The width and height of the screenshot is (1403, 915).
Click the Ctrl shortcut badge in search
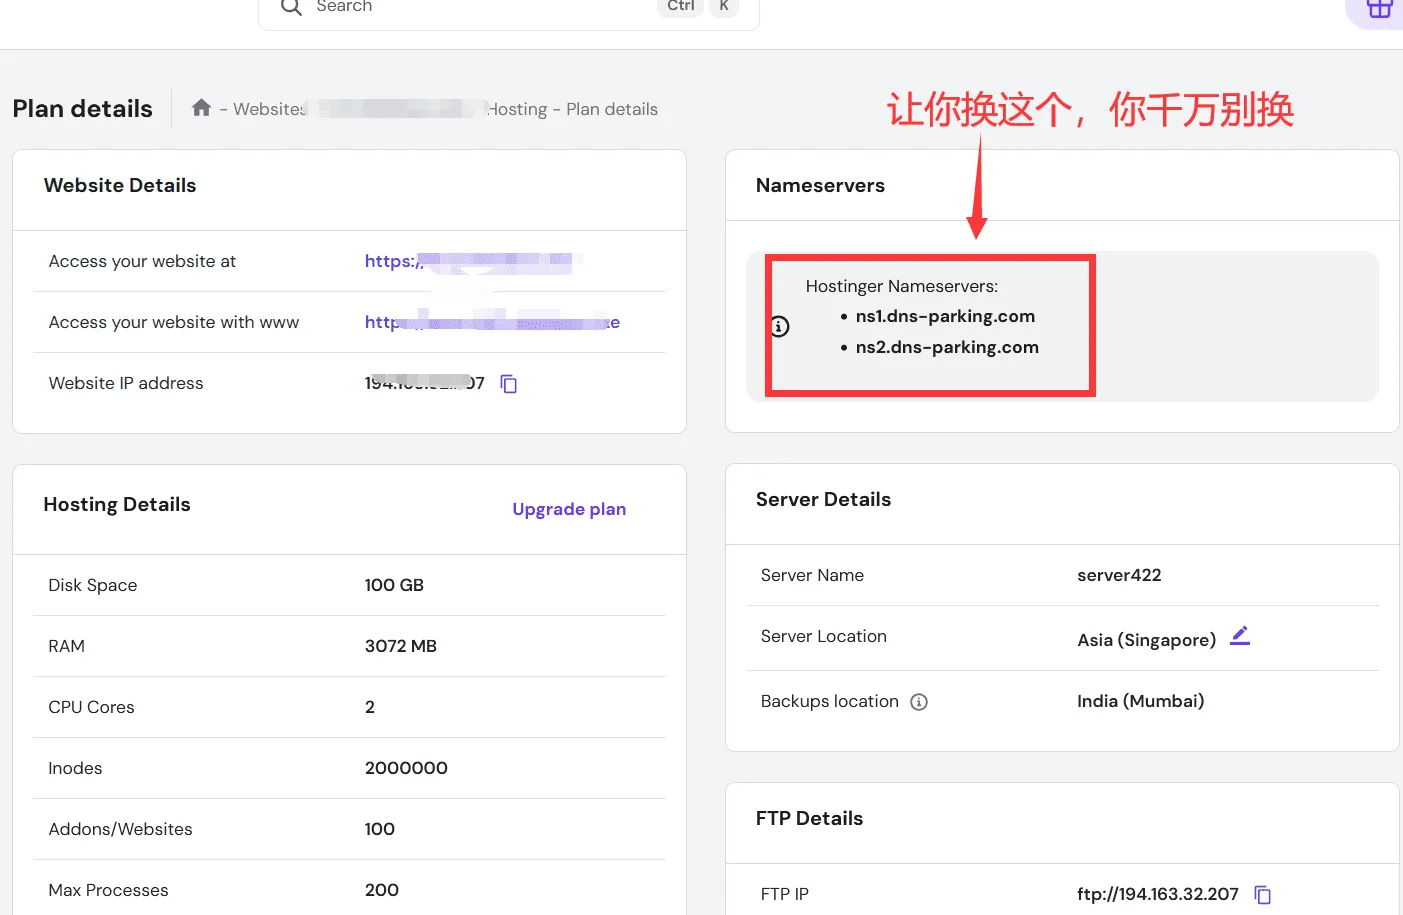click(680, 6)
